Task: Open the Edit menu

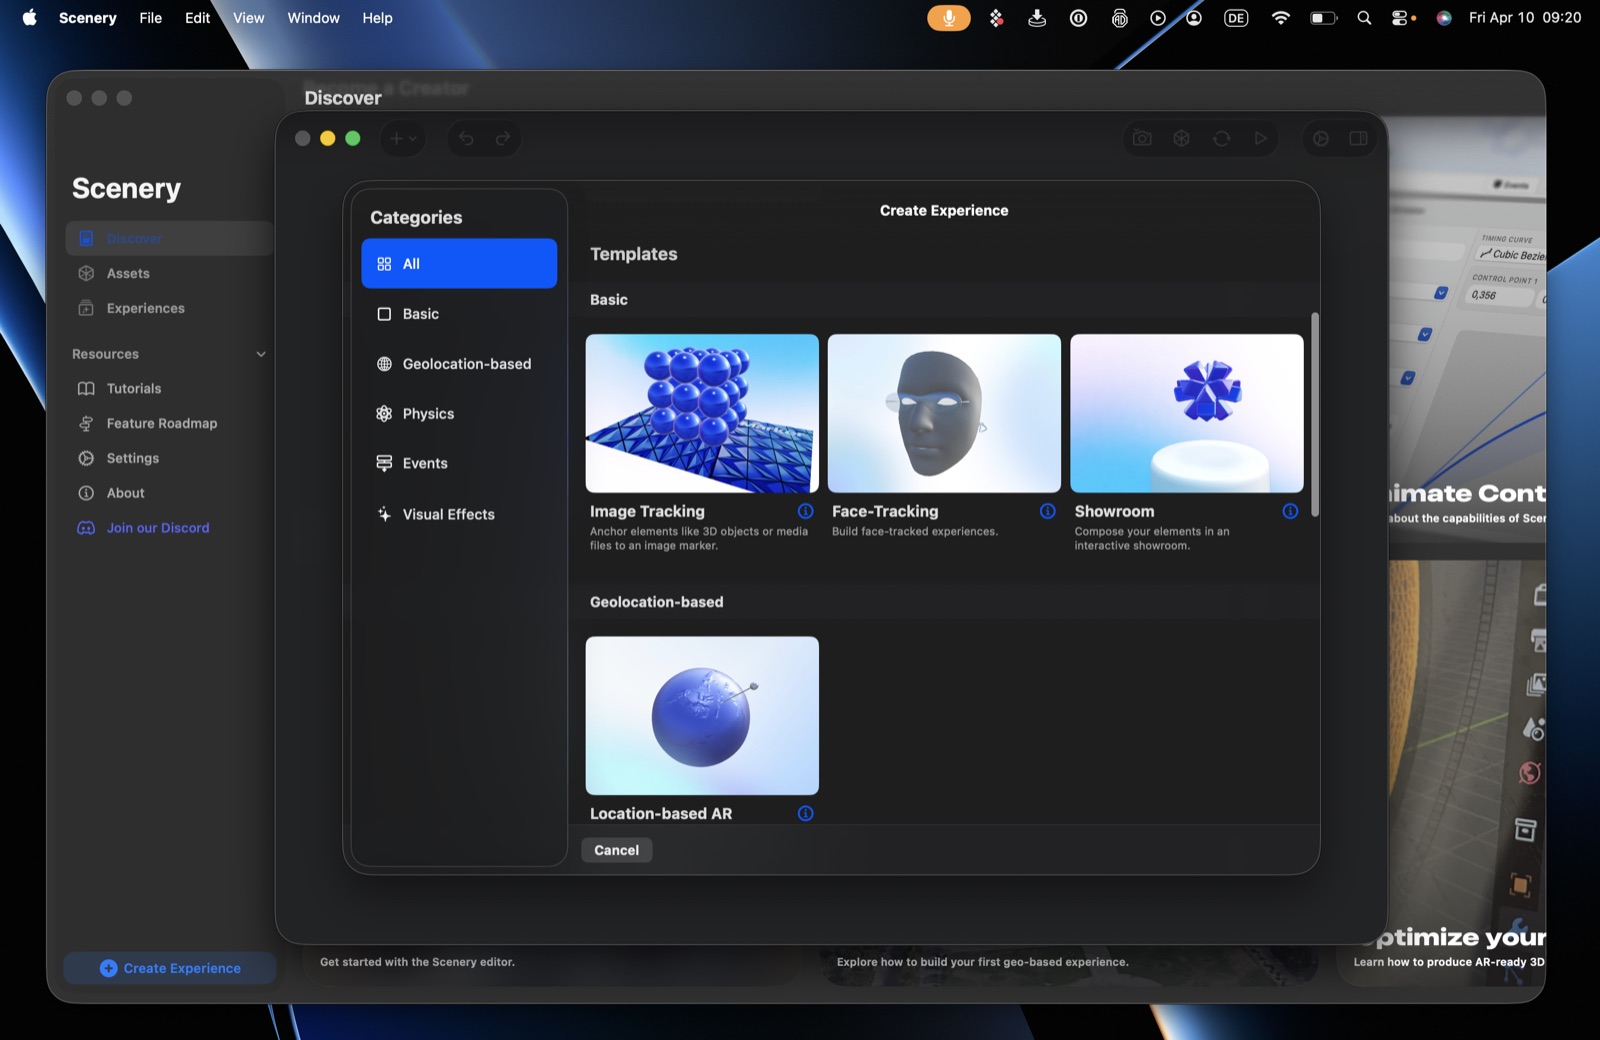Action: (x=197, y=18)
